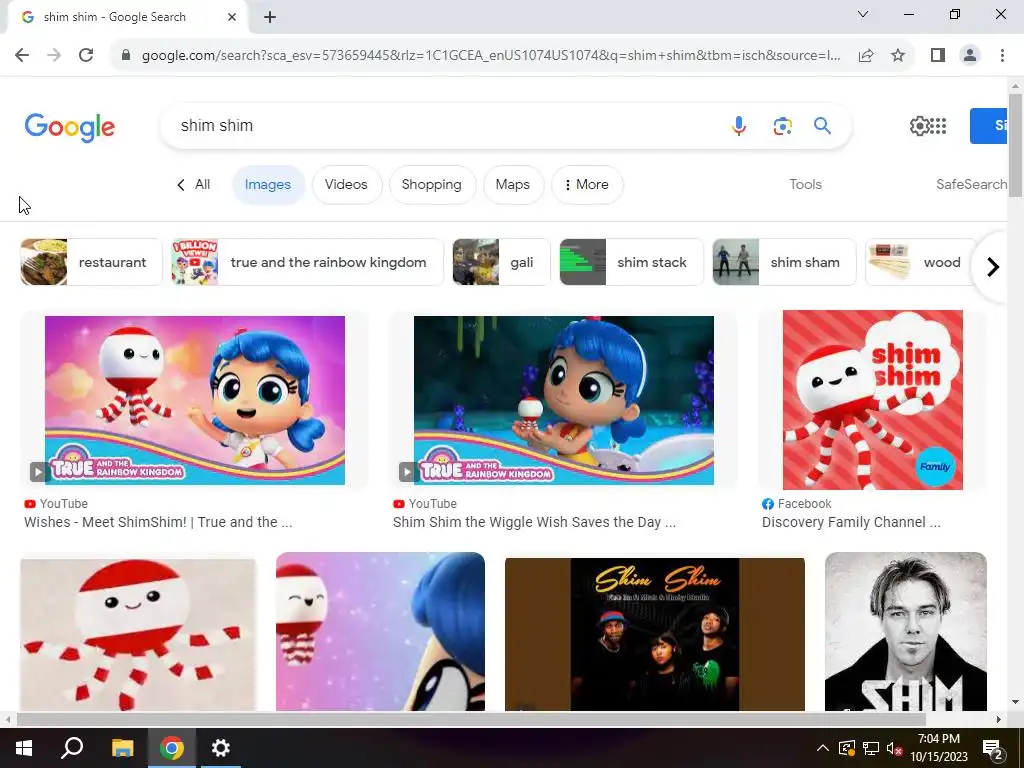Open Shim Shim Wiggle Wish Saves the Day thumbnail

(x=564, y=400)
